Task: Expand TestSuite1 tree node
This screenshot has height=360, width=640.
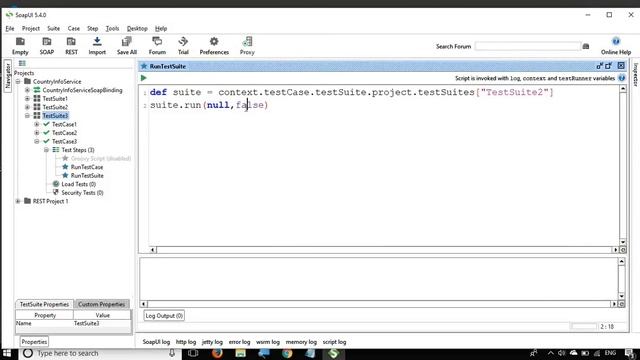Action: (x=27, y=99)
